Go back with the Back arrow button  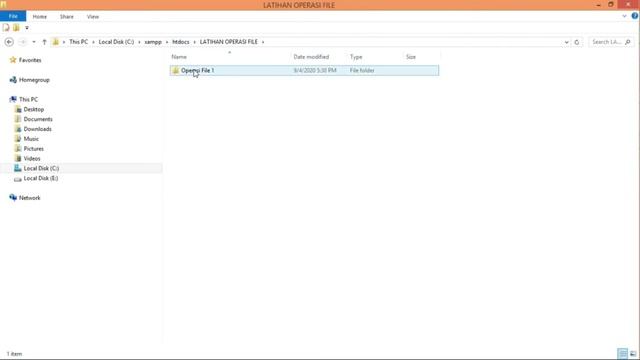click(9, 42)
